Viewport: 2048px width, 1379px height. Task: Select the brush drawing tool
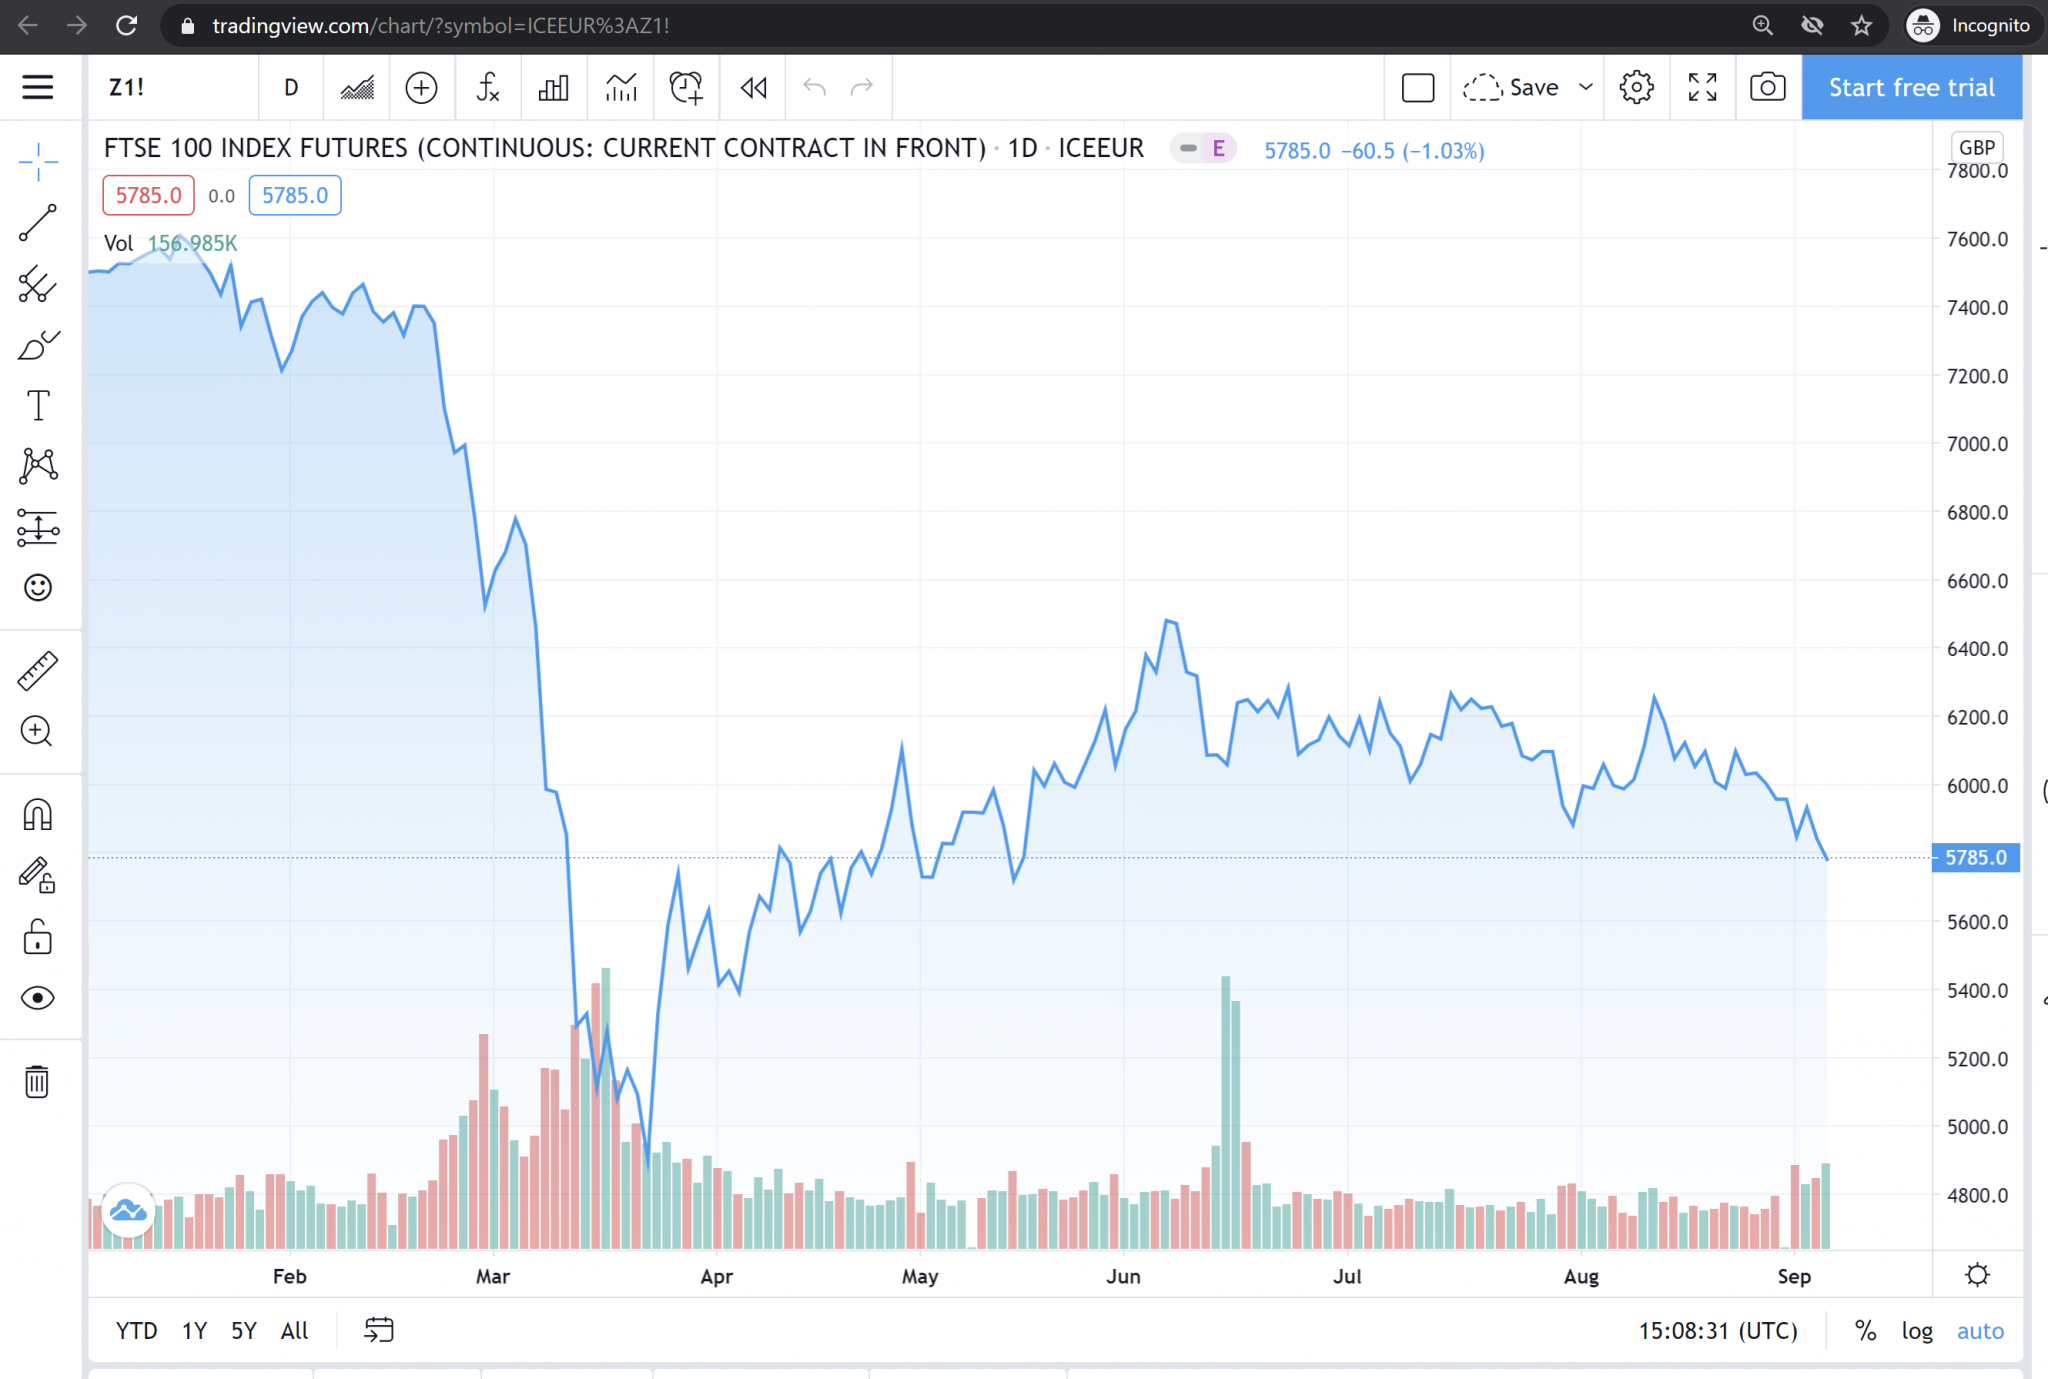coord(38,345)
